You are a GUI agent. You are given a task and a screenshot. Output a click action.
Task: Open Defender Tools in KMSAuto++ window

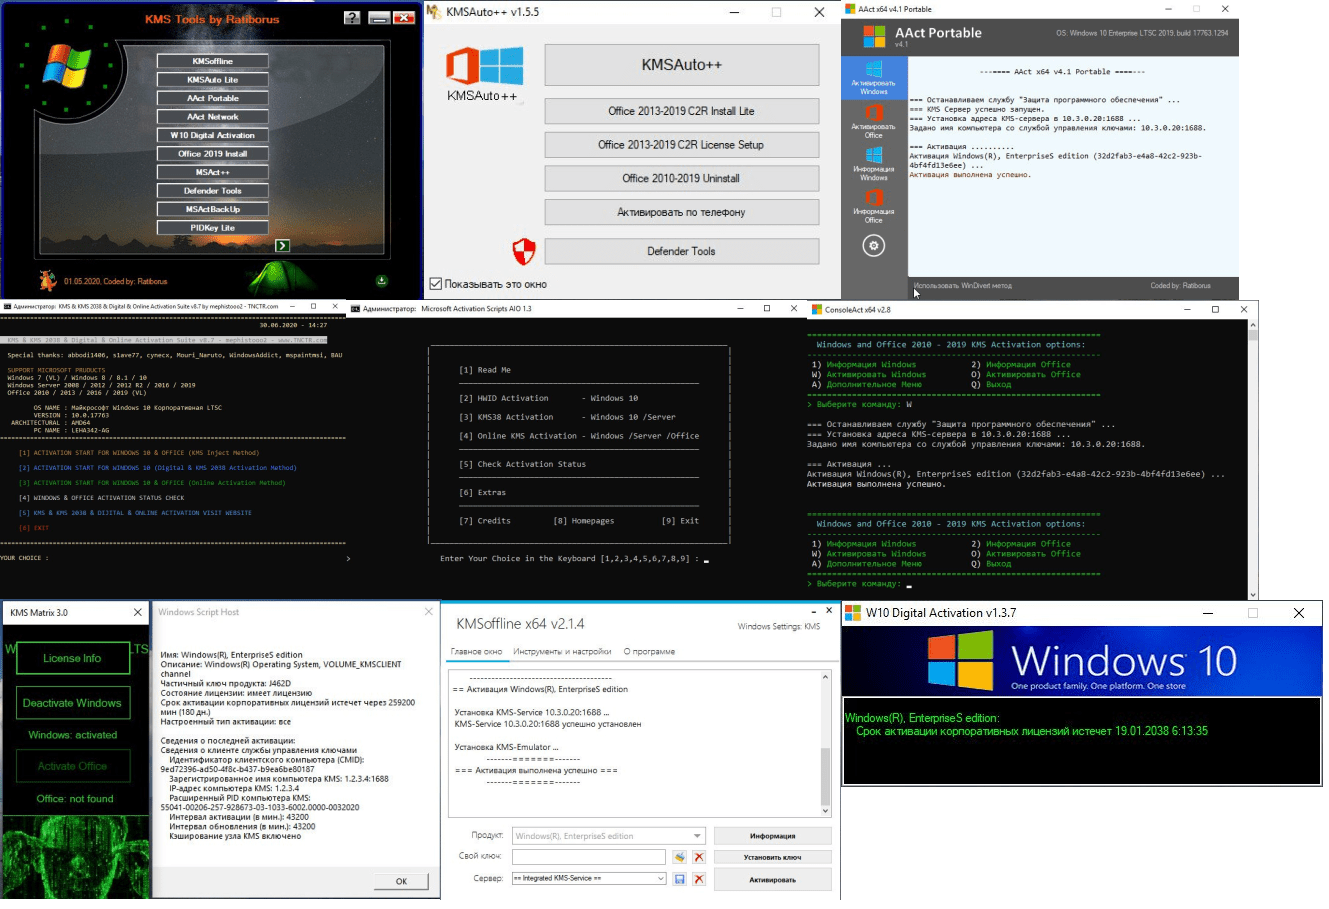click(681, 251)
